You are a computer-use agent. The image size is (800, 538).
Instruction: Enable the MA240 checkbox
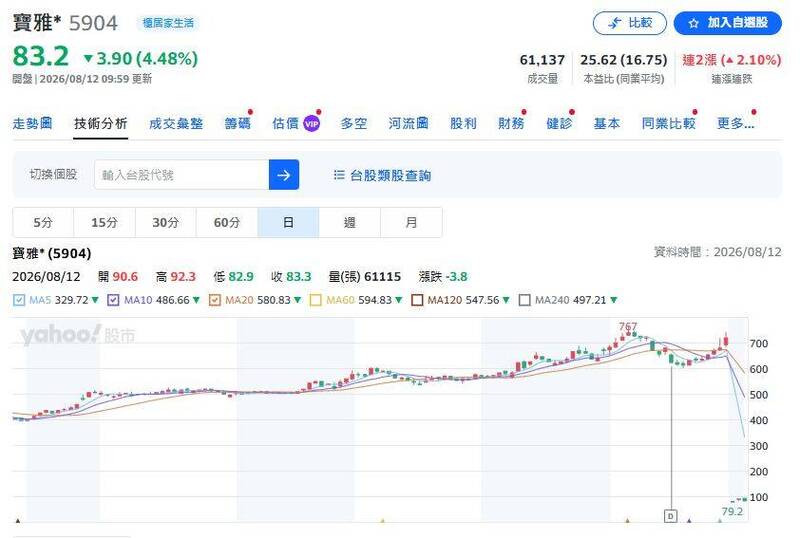pyautogui.click(x=524, y=300)
